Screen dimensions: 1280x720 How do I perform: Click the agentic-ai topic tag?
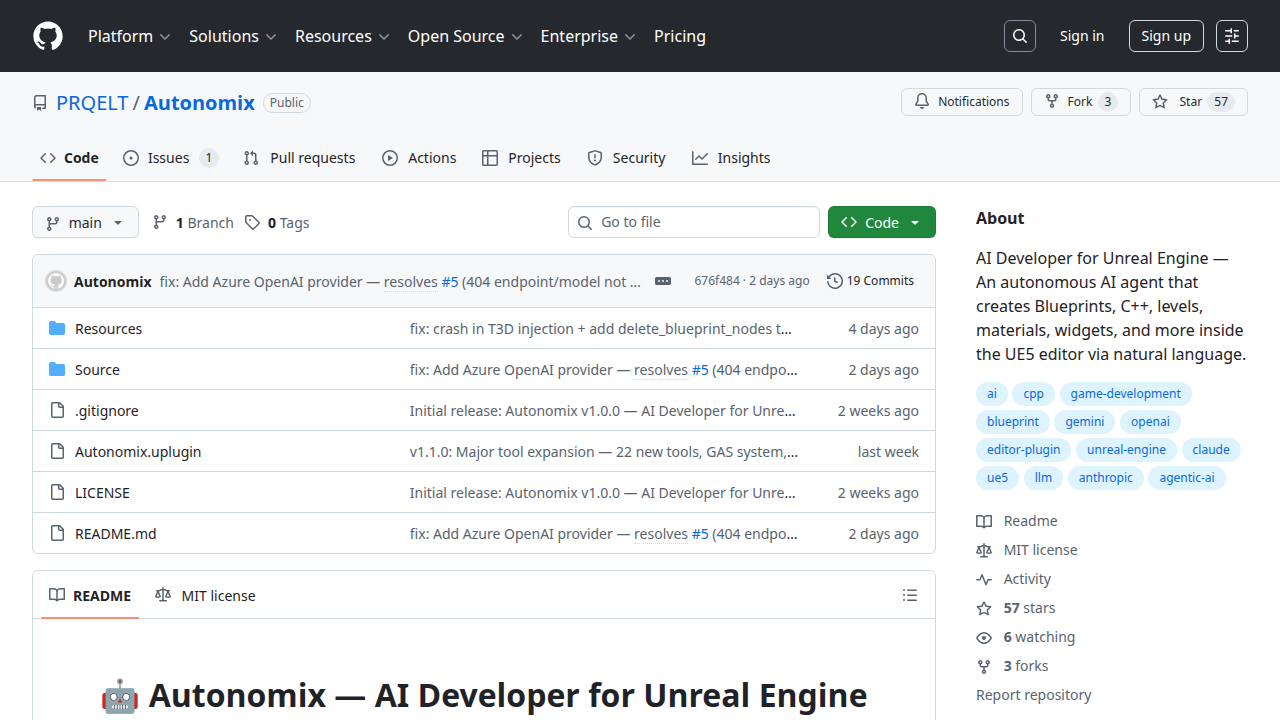[1187, 478]
